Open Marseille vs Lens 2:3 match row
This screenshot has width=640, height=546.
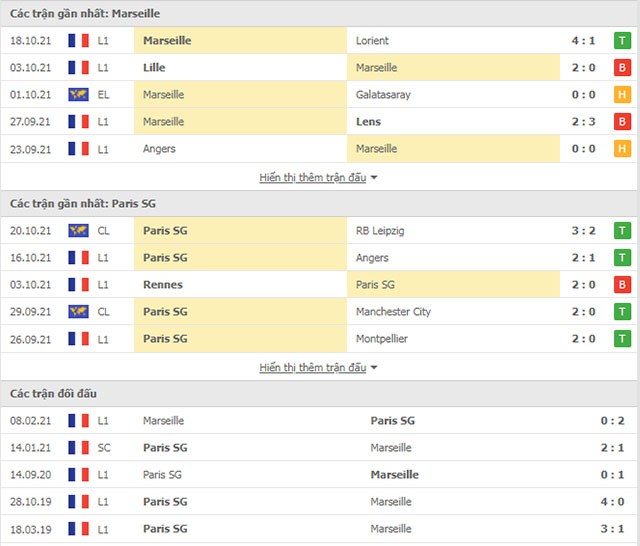(x=319, y=122)
